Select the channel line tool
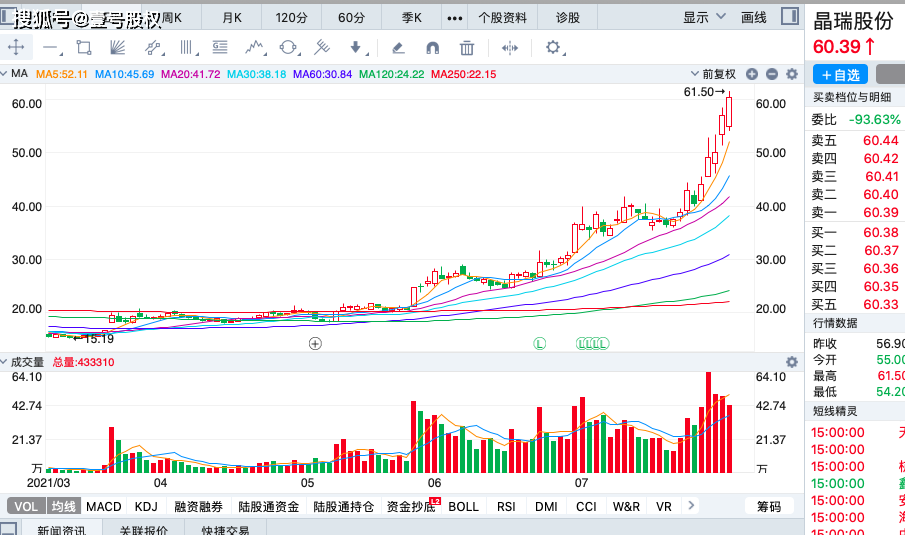This screenshot has width=905, height=535. [153, 48]
